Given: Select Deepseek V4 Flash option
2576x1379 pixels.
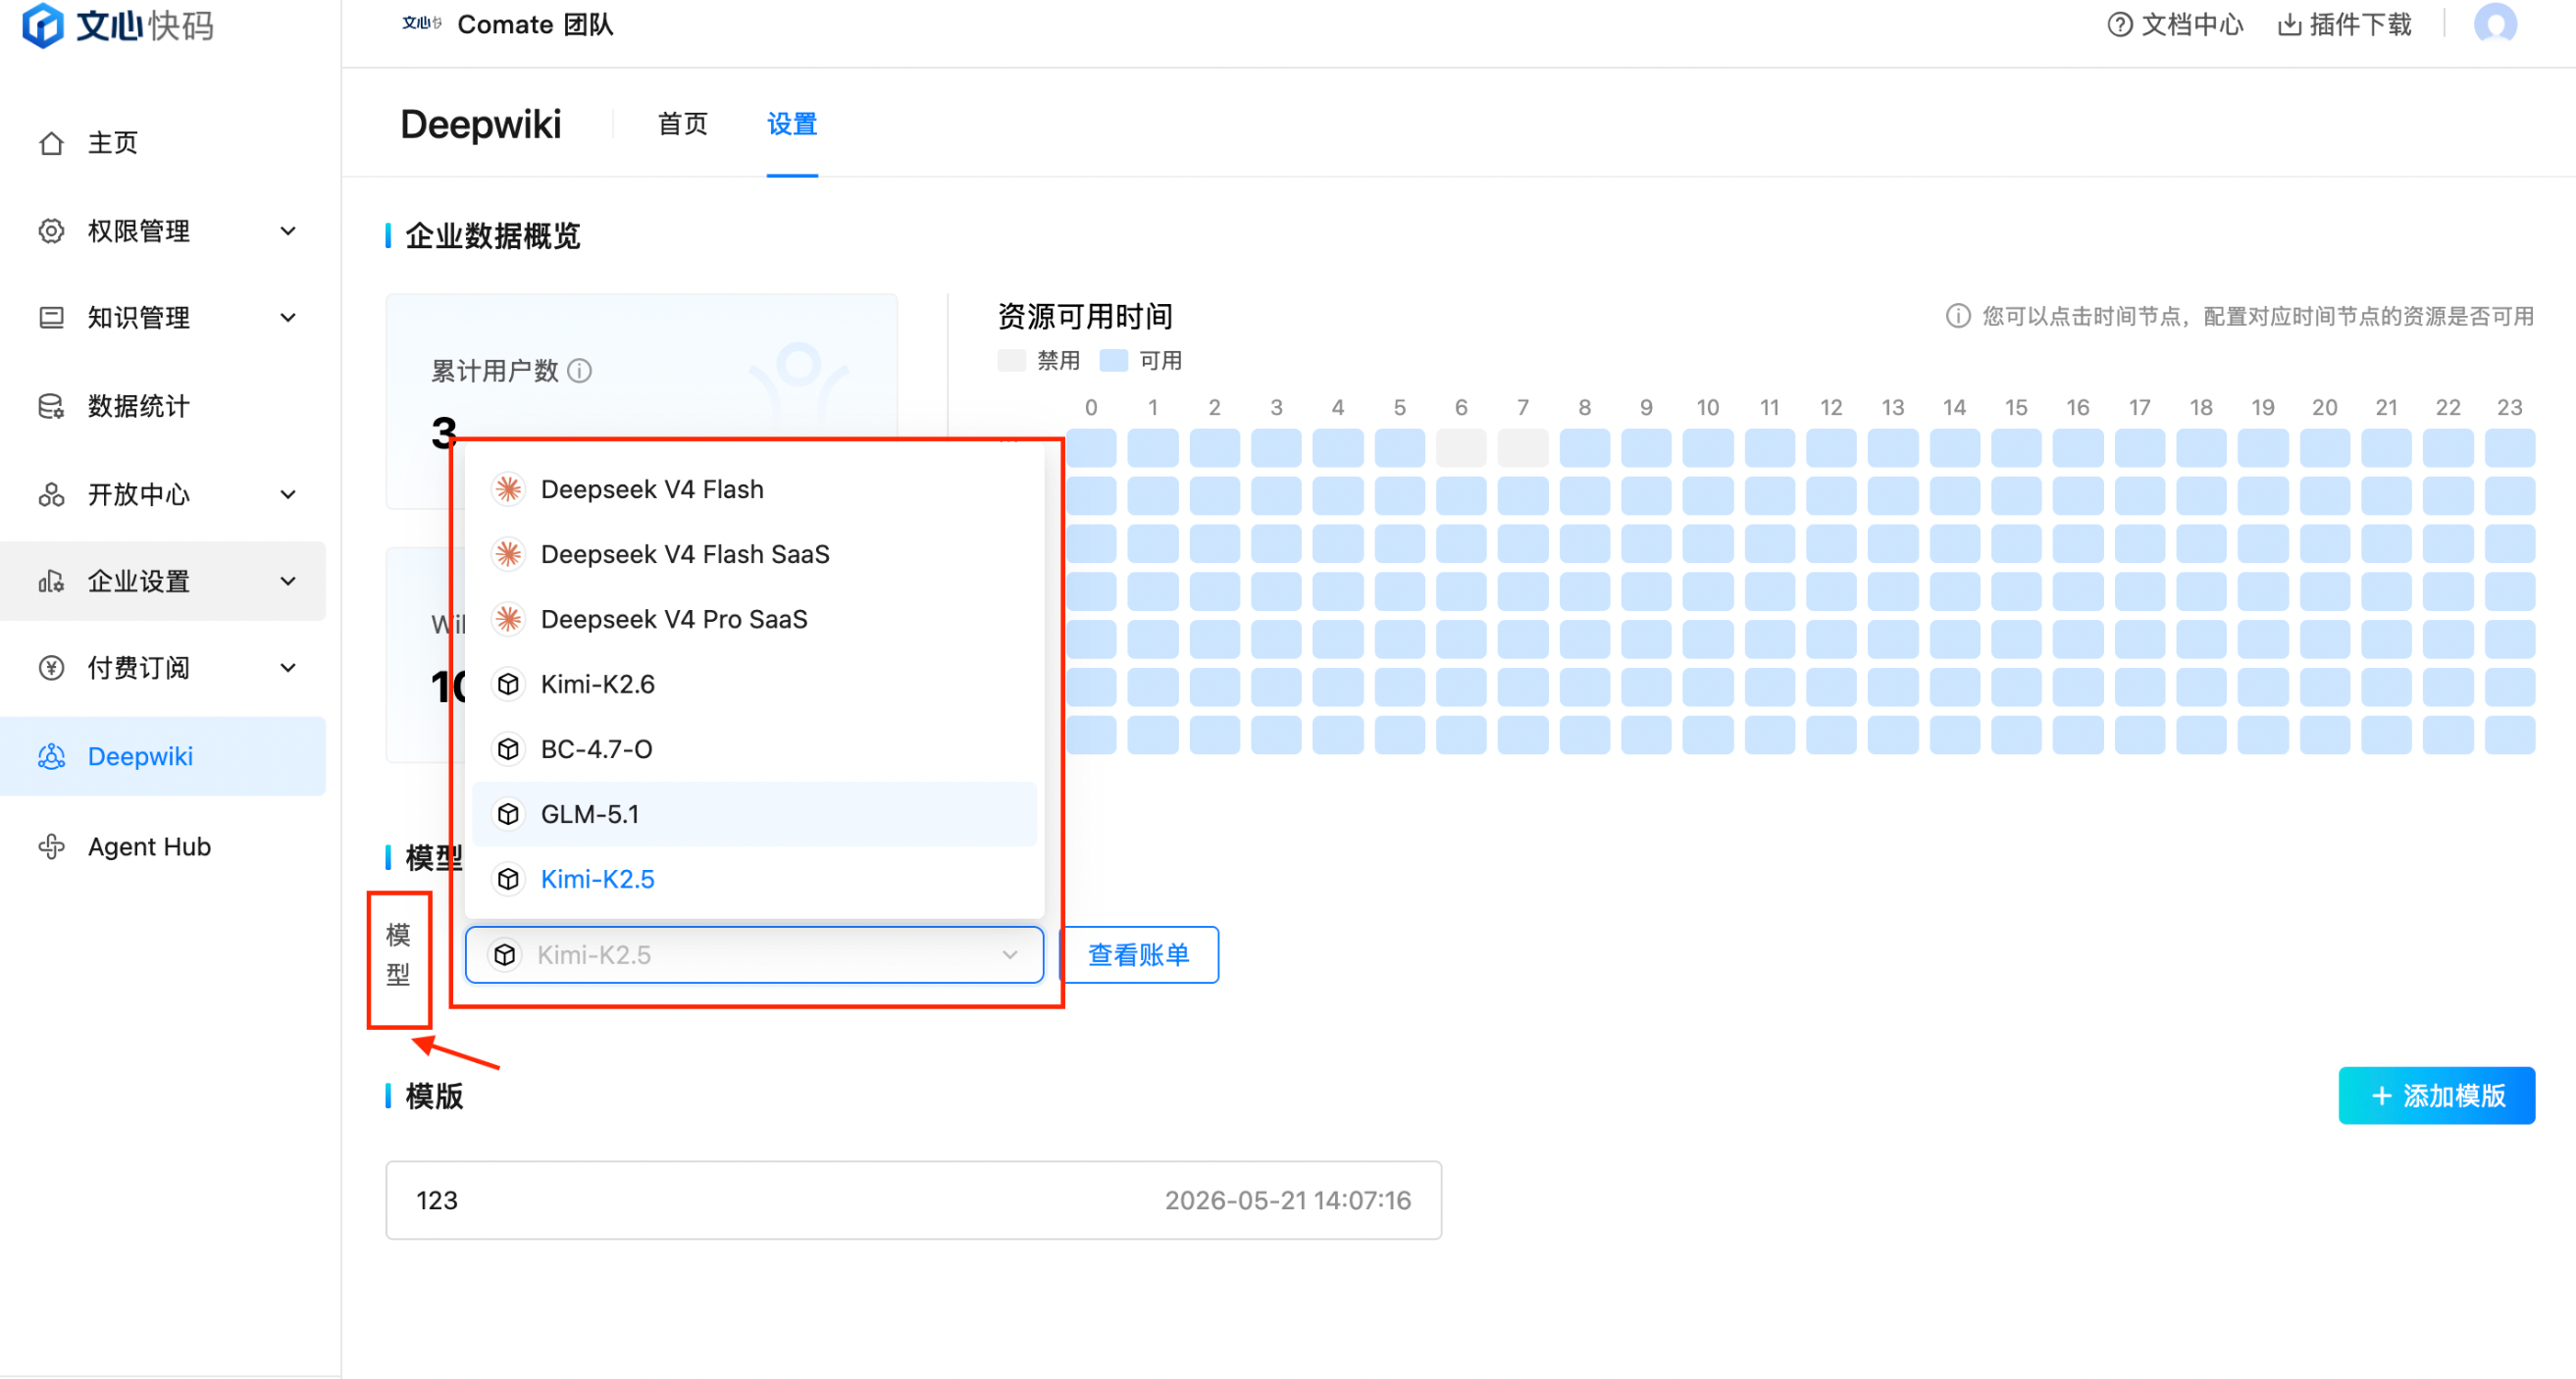Looking at the screenshot, I should click(x=754, y=489).
